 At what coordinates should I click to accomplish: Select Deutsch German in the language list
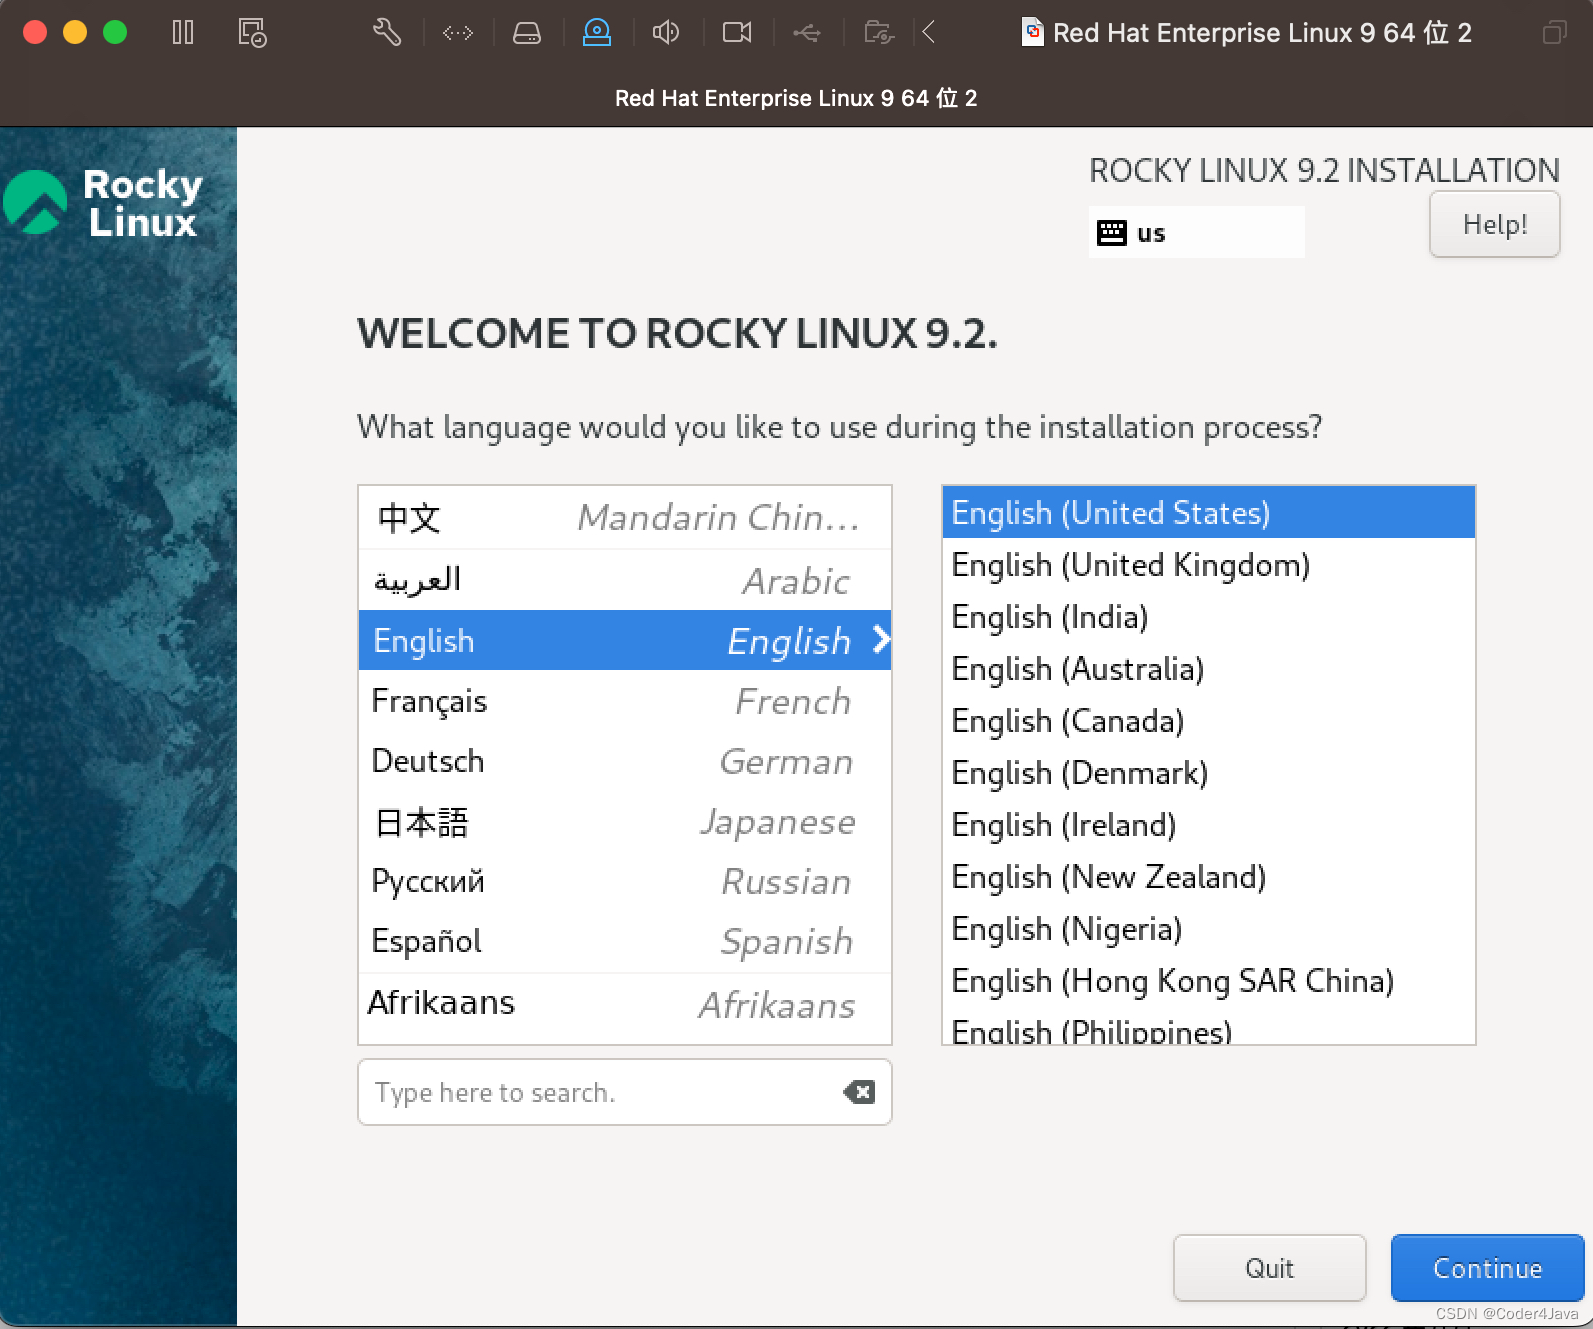(x=625, y=761)
